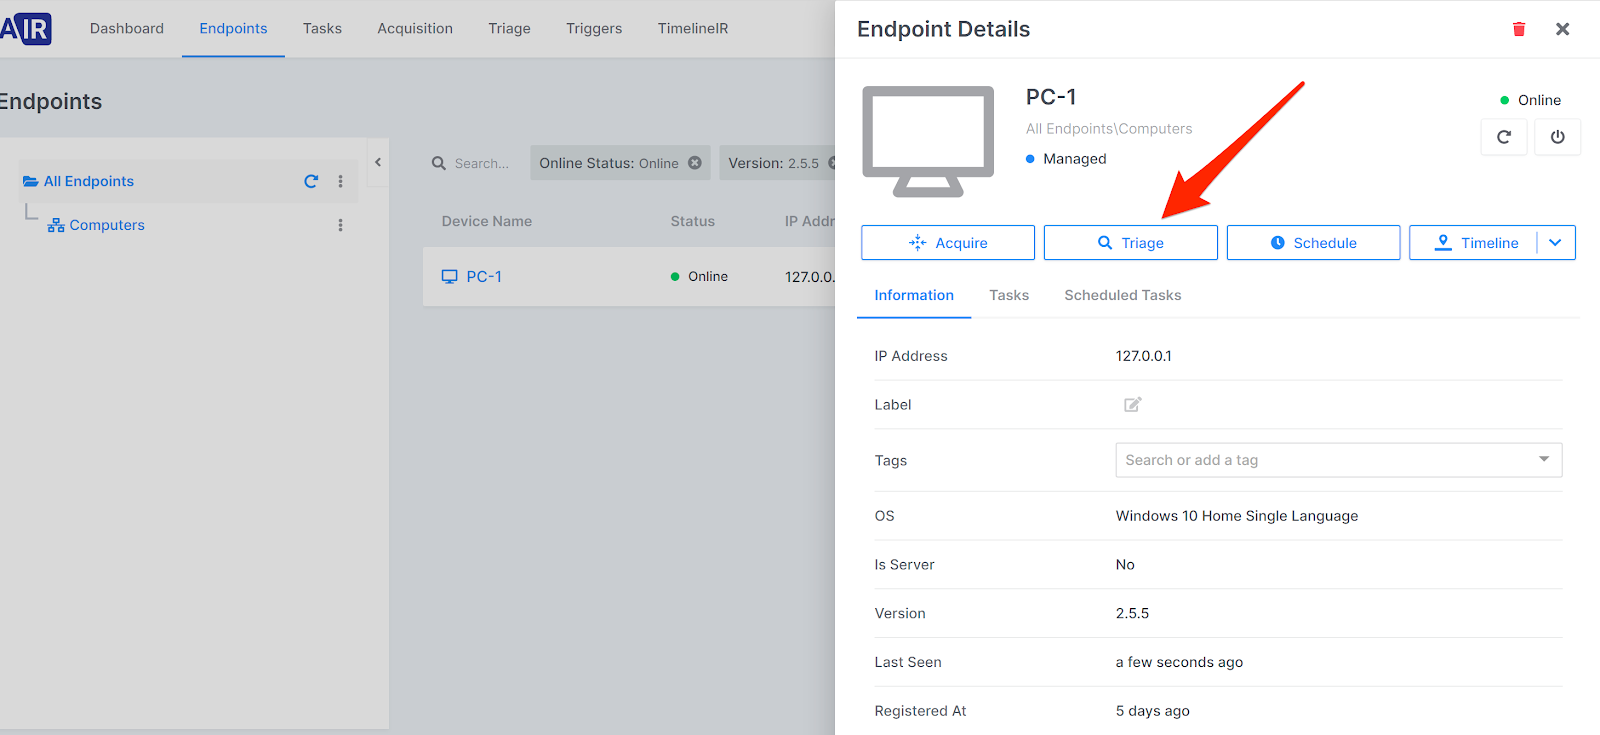Remove the Online Status filter chip

pos(695,163)
